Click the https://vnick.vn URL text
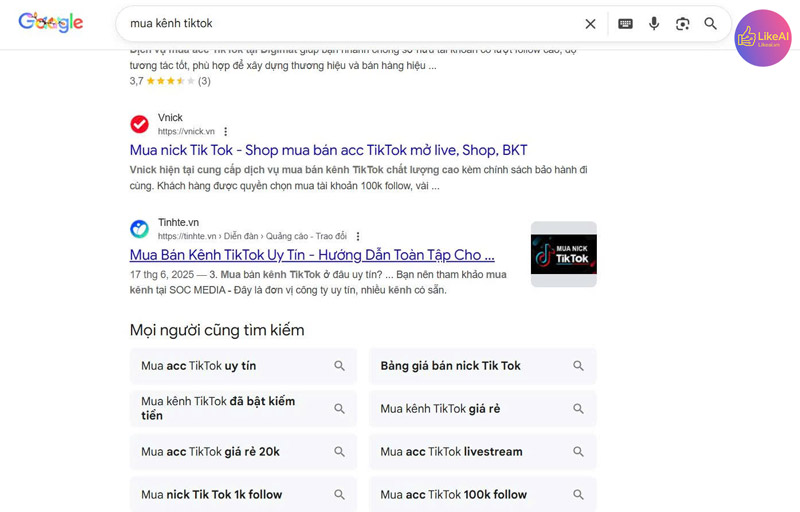 [x=186, y=132]
